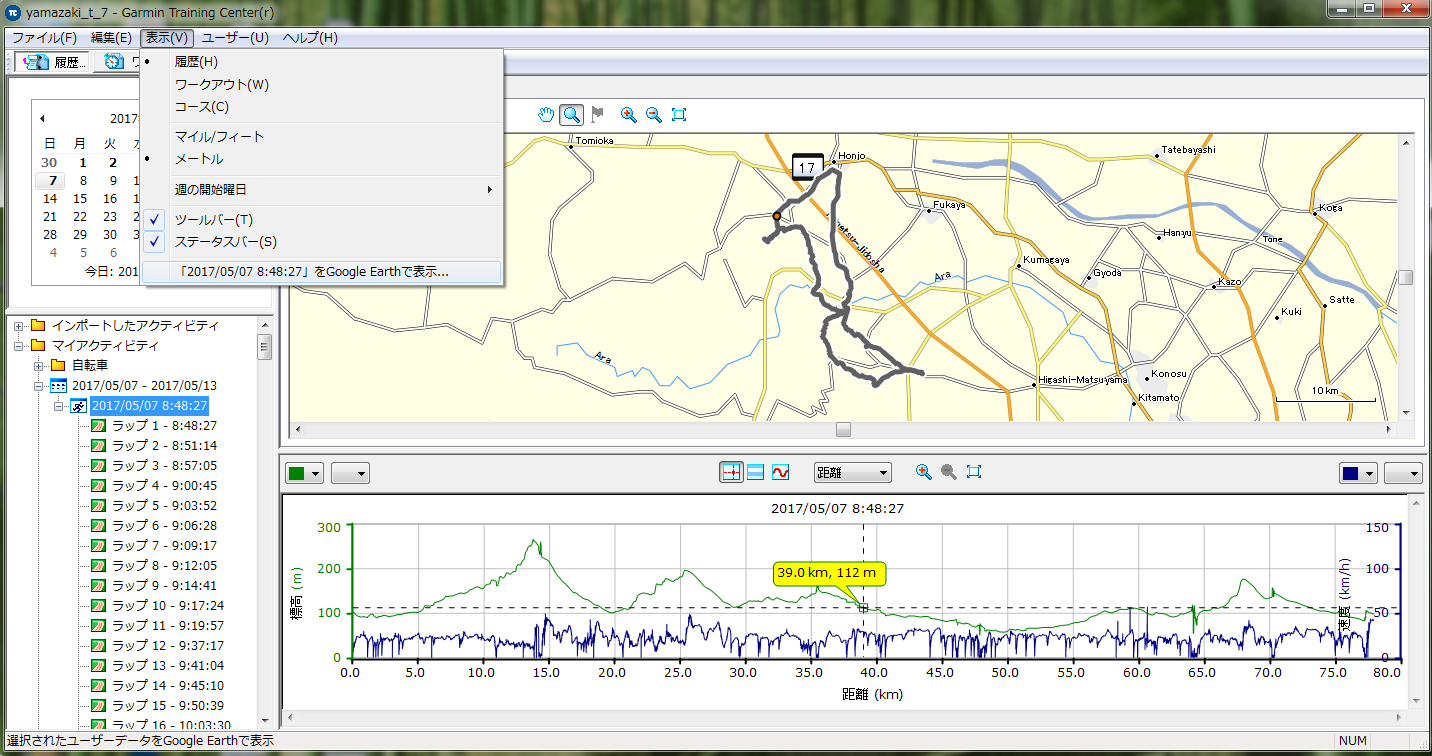Screen dimensions: 1432x756
Task: Close the 表示(V) menu
Action: pos(166,38)
